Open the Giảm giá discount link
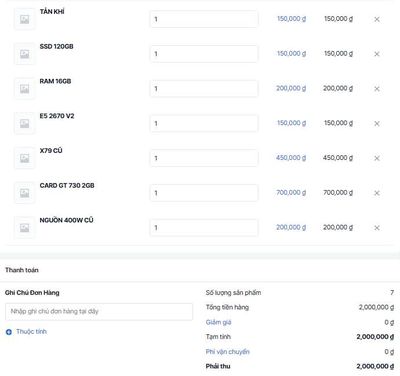The width and height of the screenshot is (400, 376). pyautogui.click(x=218, y=322)
